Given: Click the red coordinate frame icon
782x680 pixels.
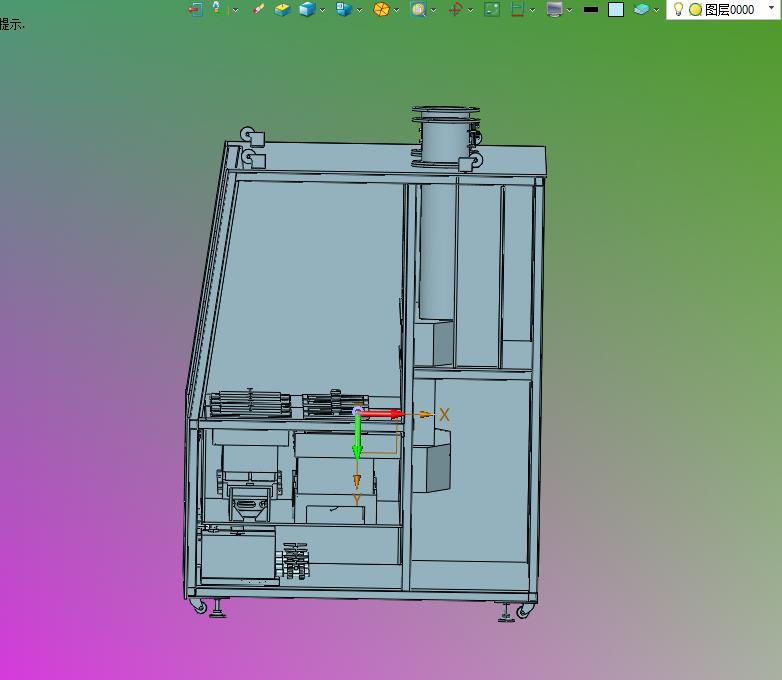Looking at the screenshot, I should [455, 9].
